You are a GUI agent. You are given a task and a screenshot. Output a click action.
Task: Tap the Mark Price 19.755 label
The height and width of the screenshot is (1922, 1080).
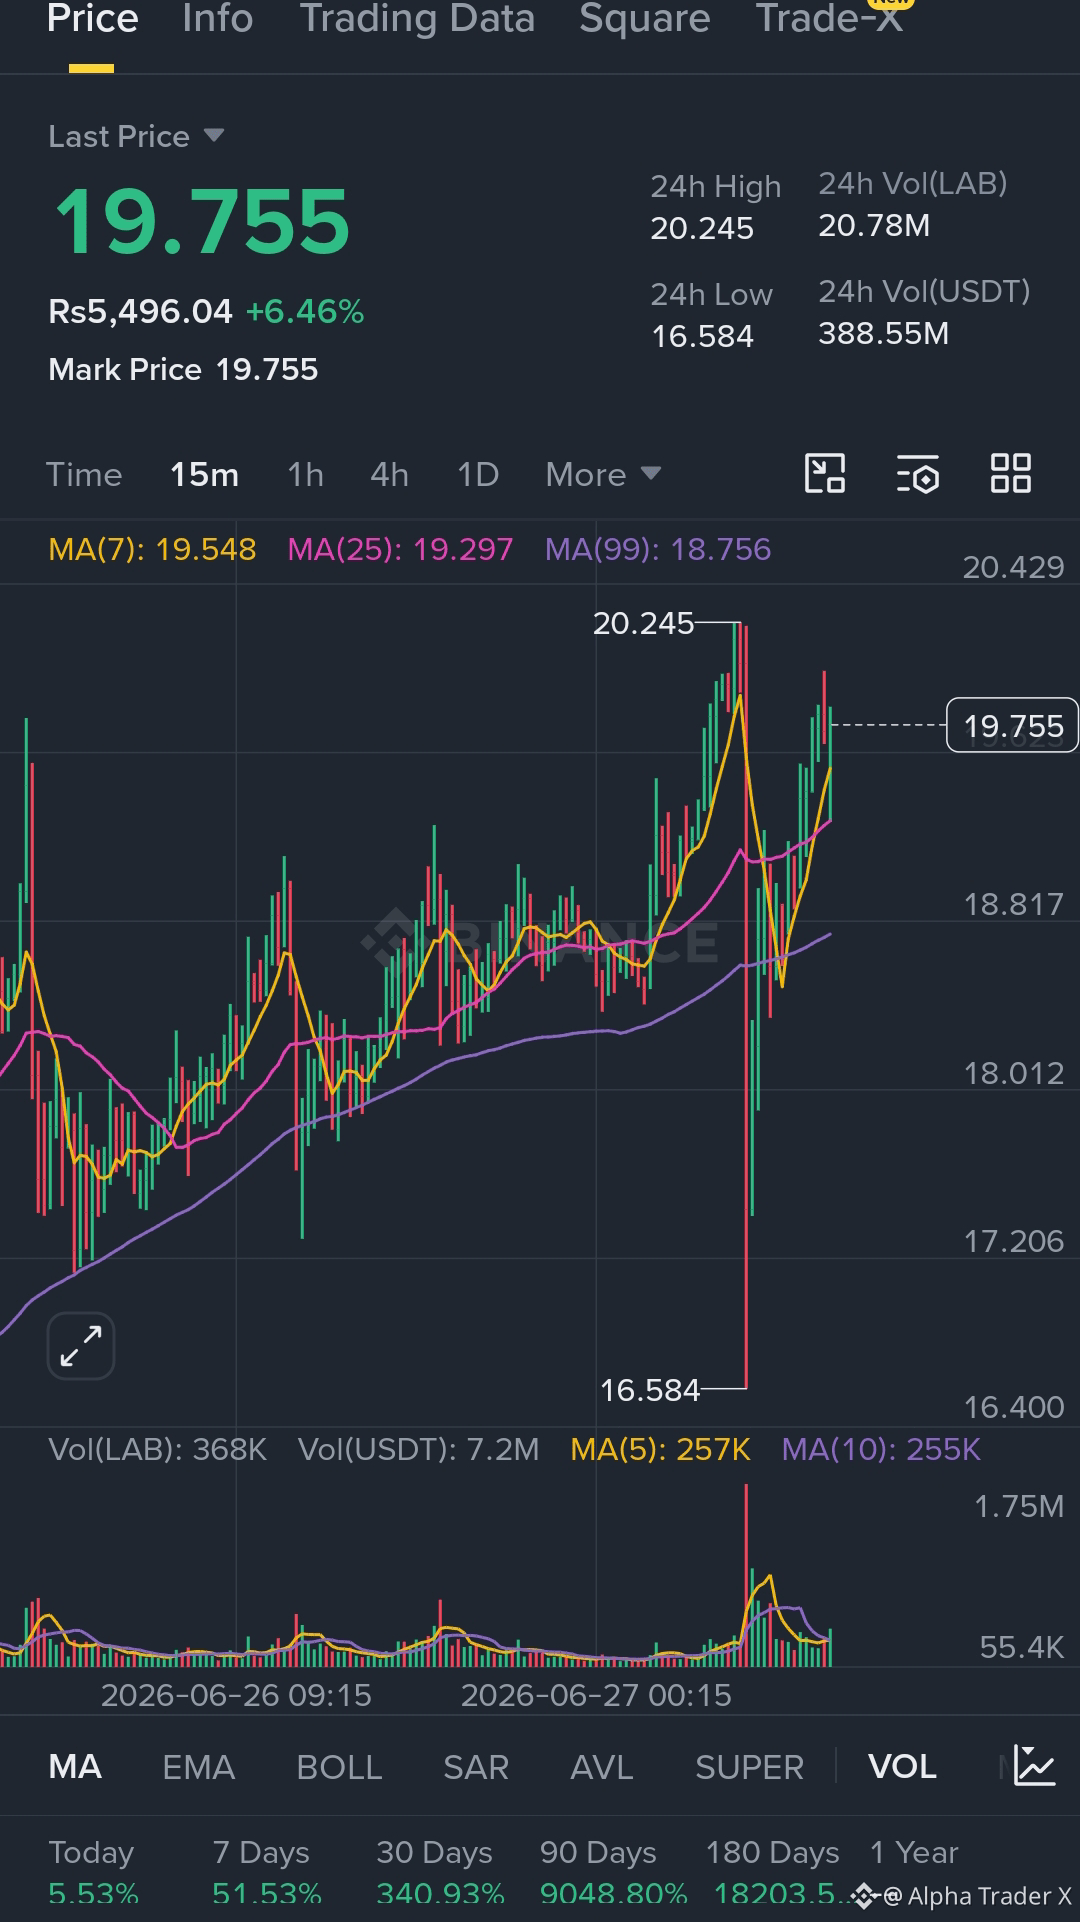[183, 370]
